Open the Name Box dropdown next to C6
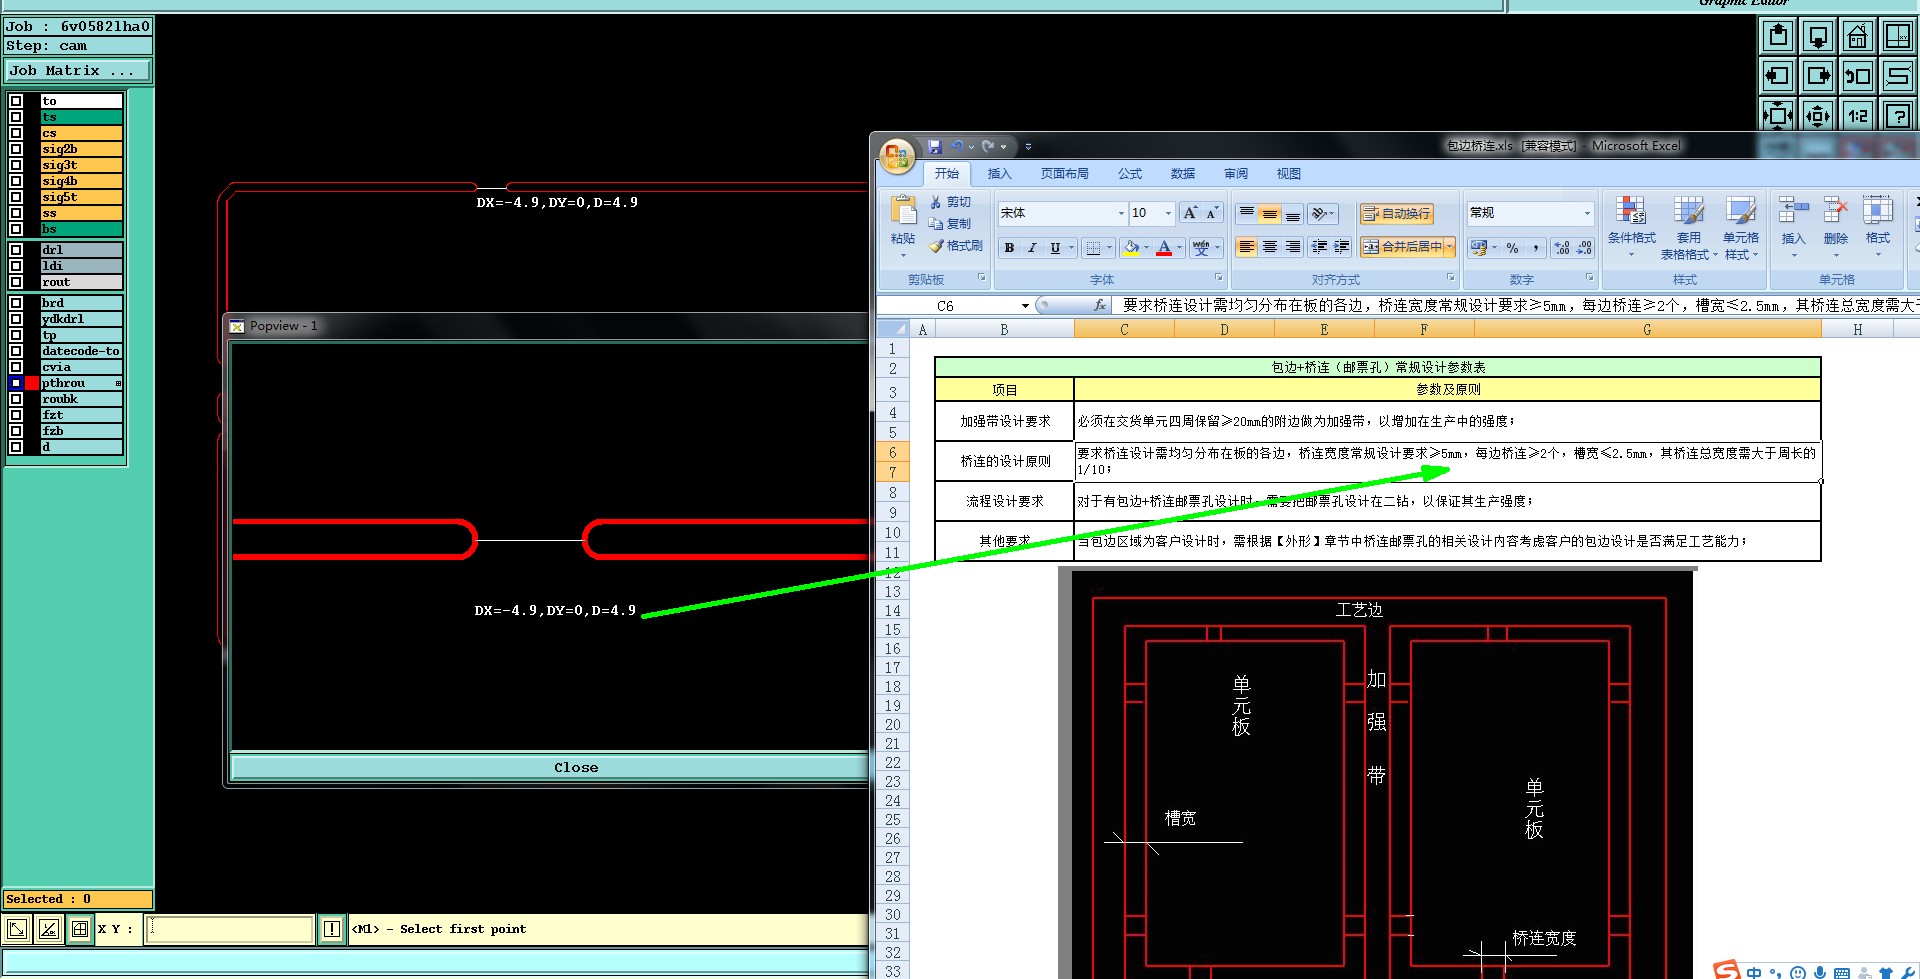1920x979 pixels. [x=1025, y=306]
